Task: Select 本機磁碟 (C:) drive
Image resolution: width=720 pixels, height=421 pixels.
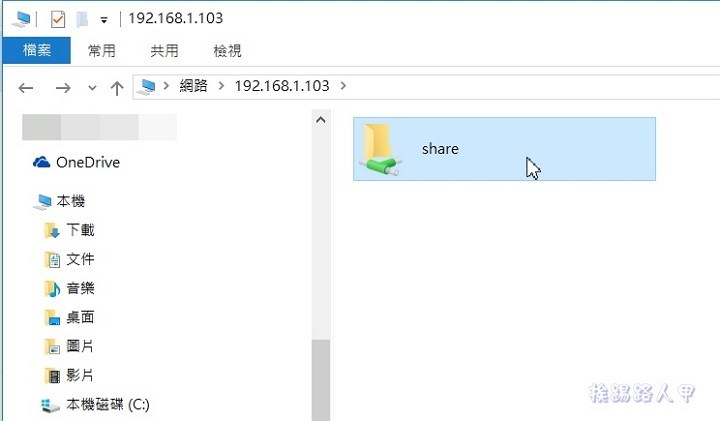Action: [96, 404]
